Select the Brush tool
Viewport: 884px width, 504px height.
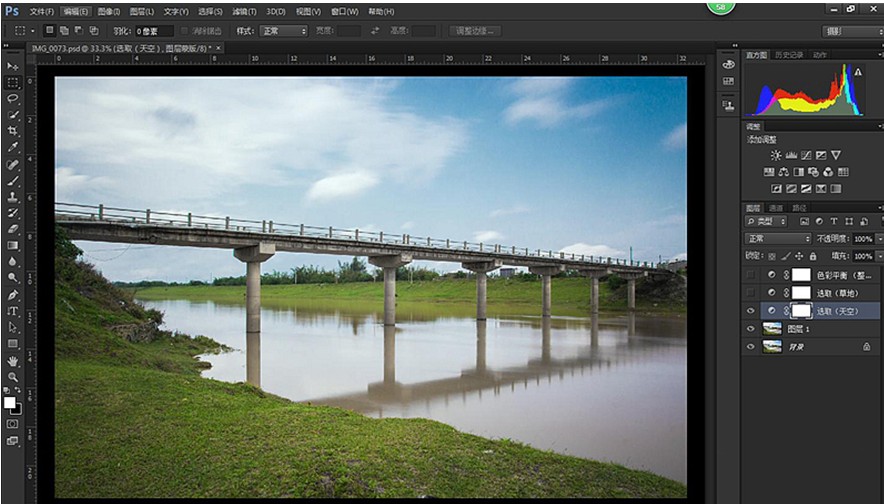pos(12,181)
